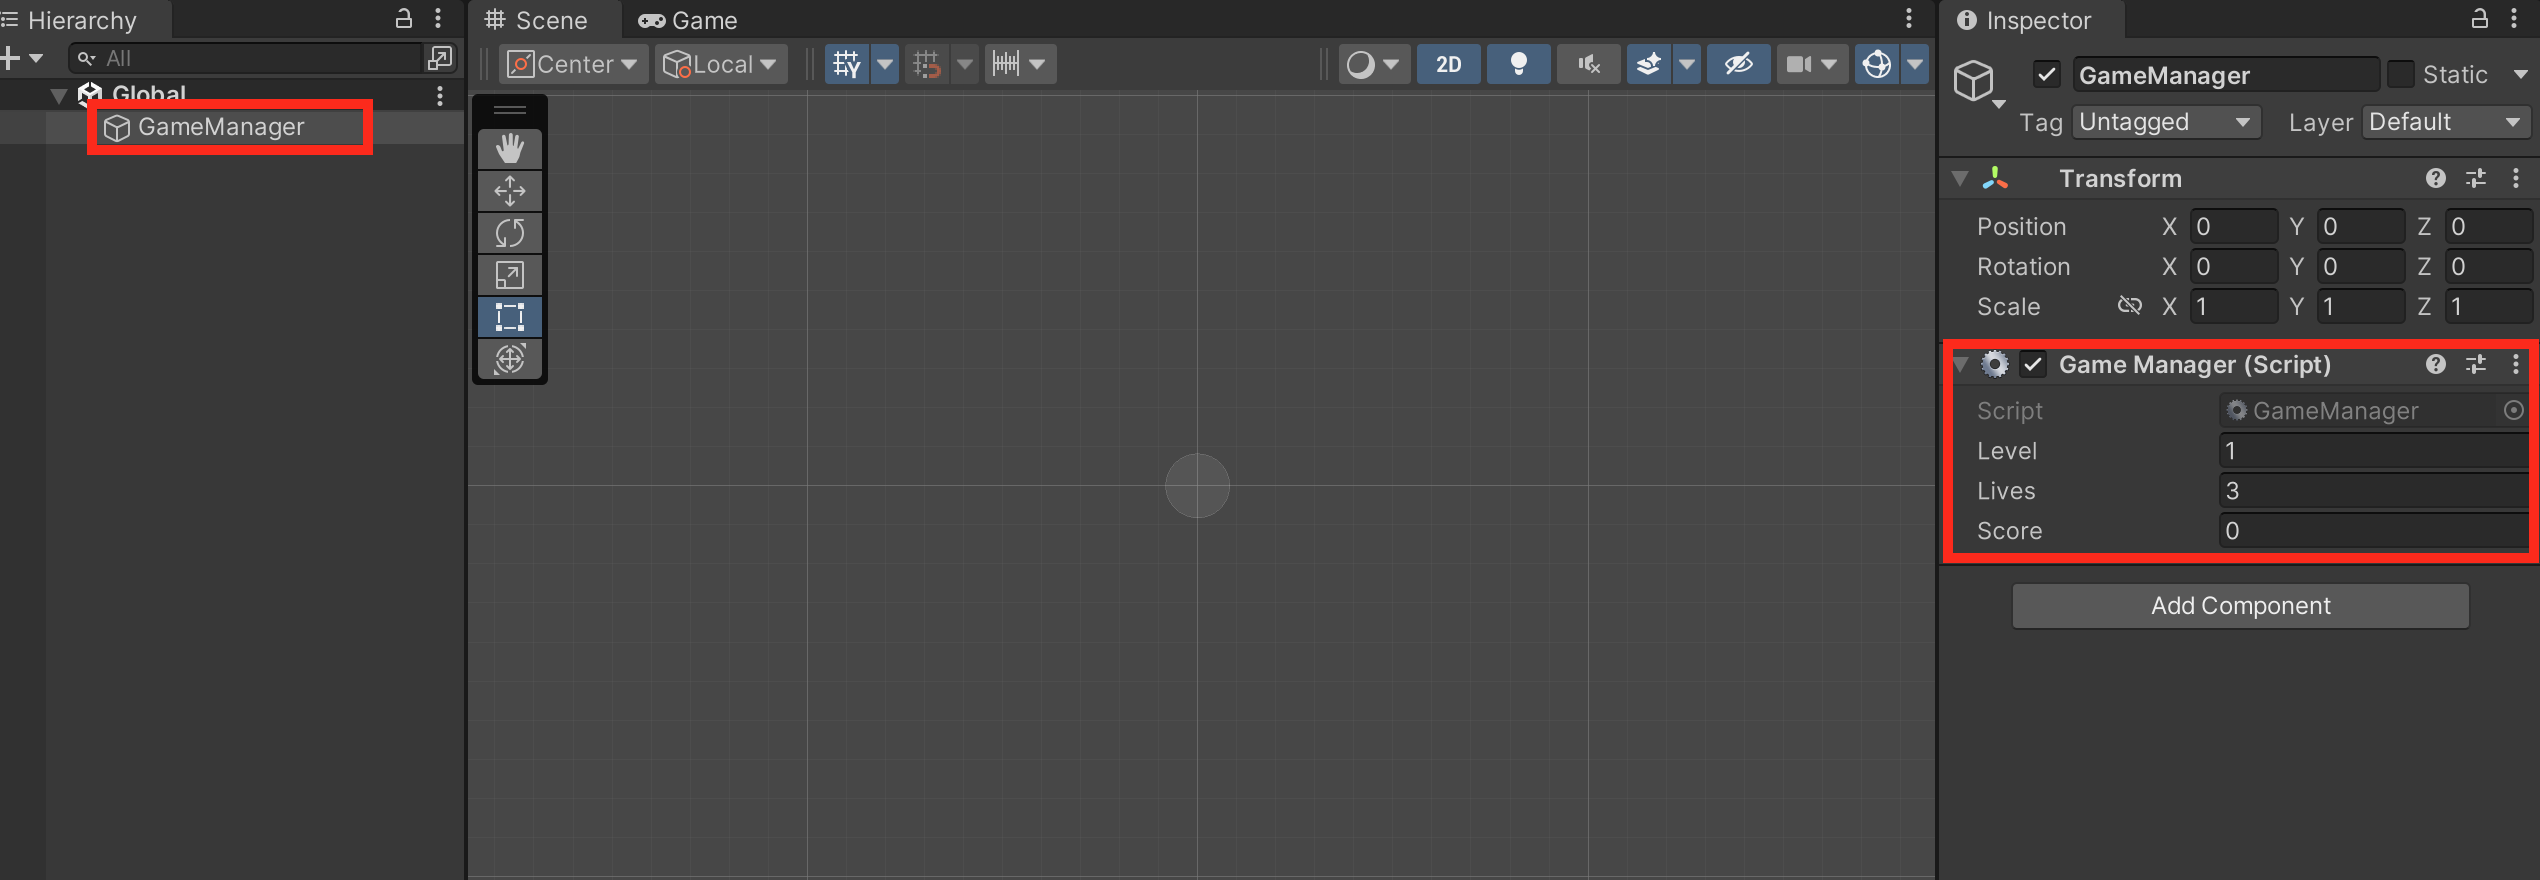
Task: Toggle 2D view mode
Action: coord(1448,64)
